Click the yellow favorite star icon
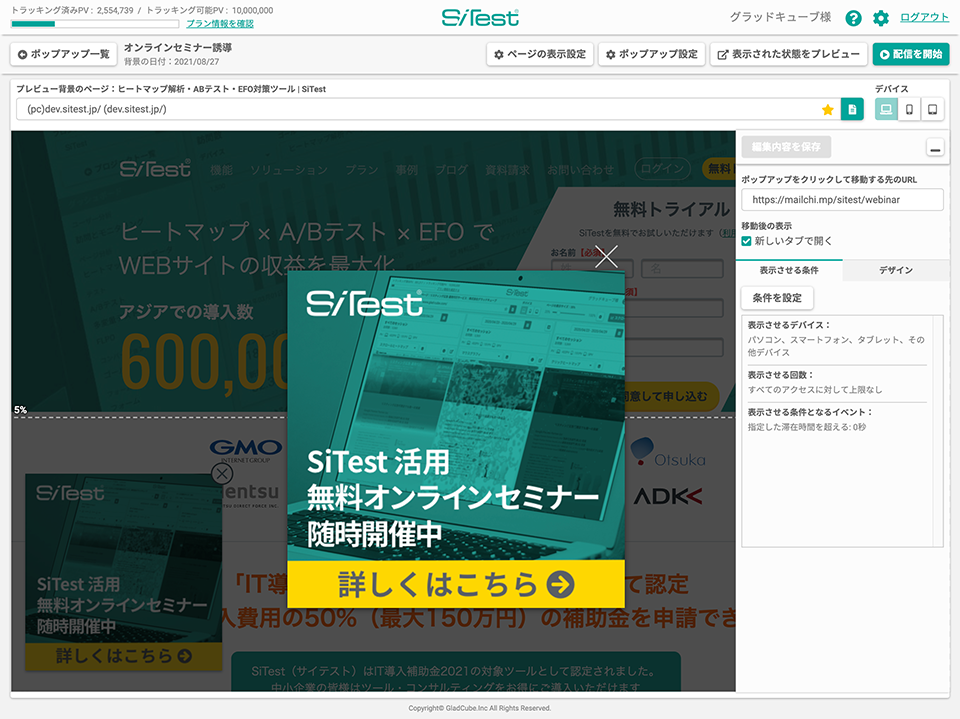Screen dimensions: 960x719 point(828,110)
